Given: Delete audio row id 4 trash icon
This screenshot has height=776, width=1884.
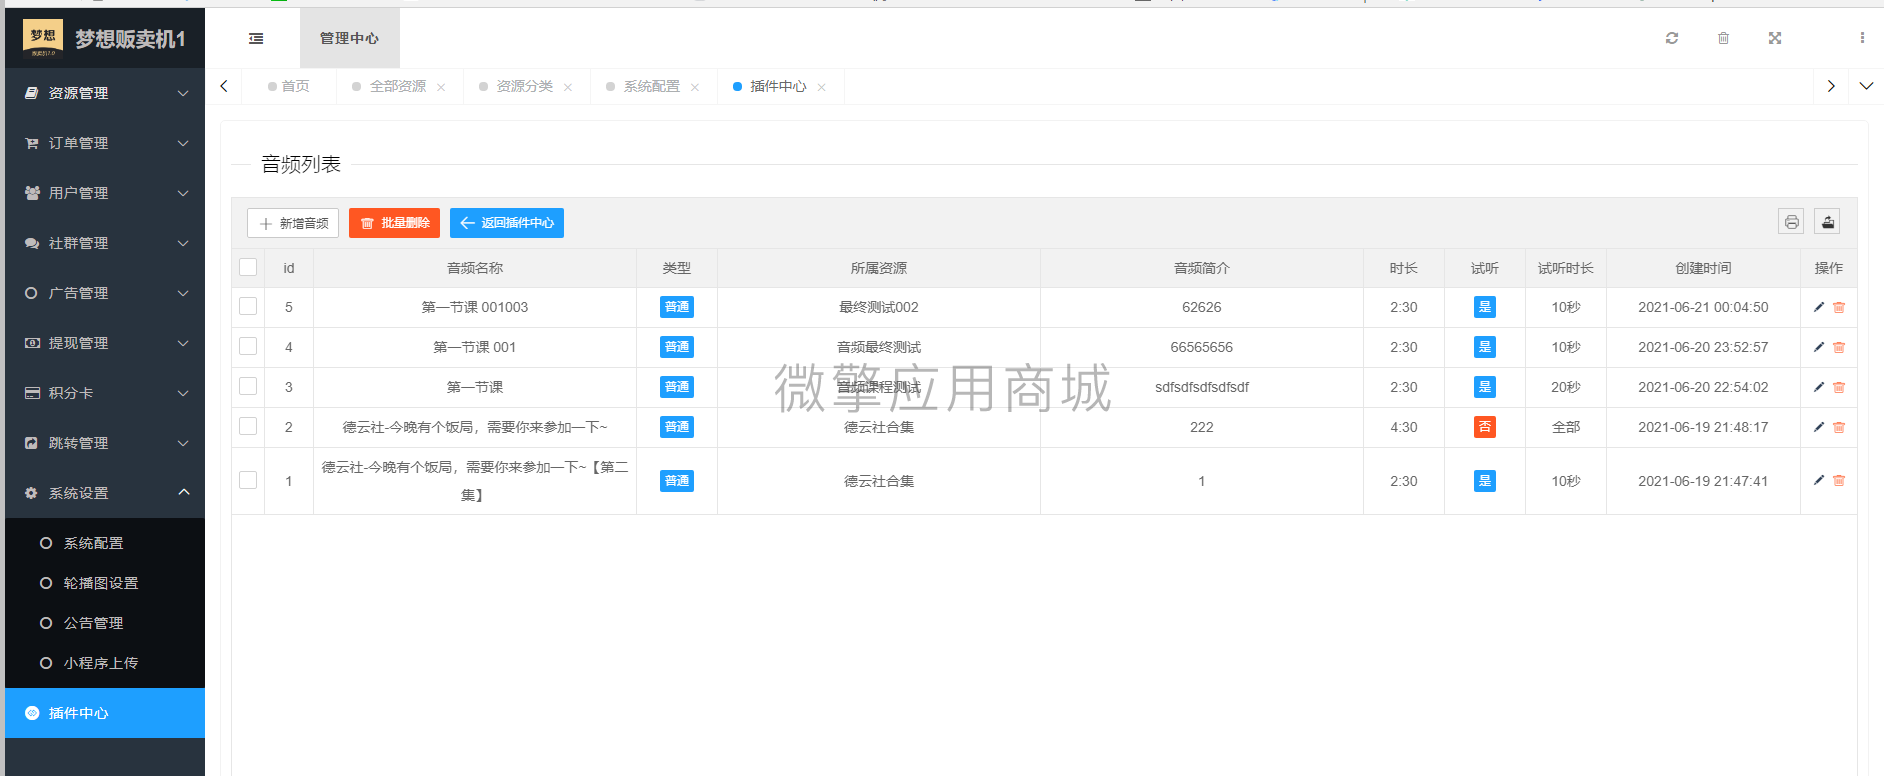Looking at the screenshot, I should click(1839, 347).
